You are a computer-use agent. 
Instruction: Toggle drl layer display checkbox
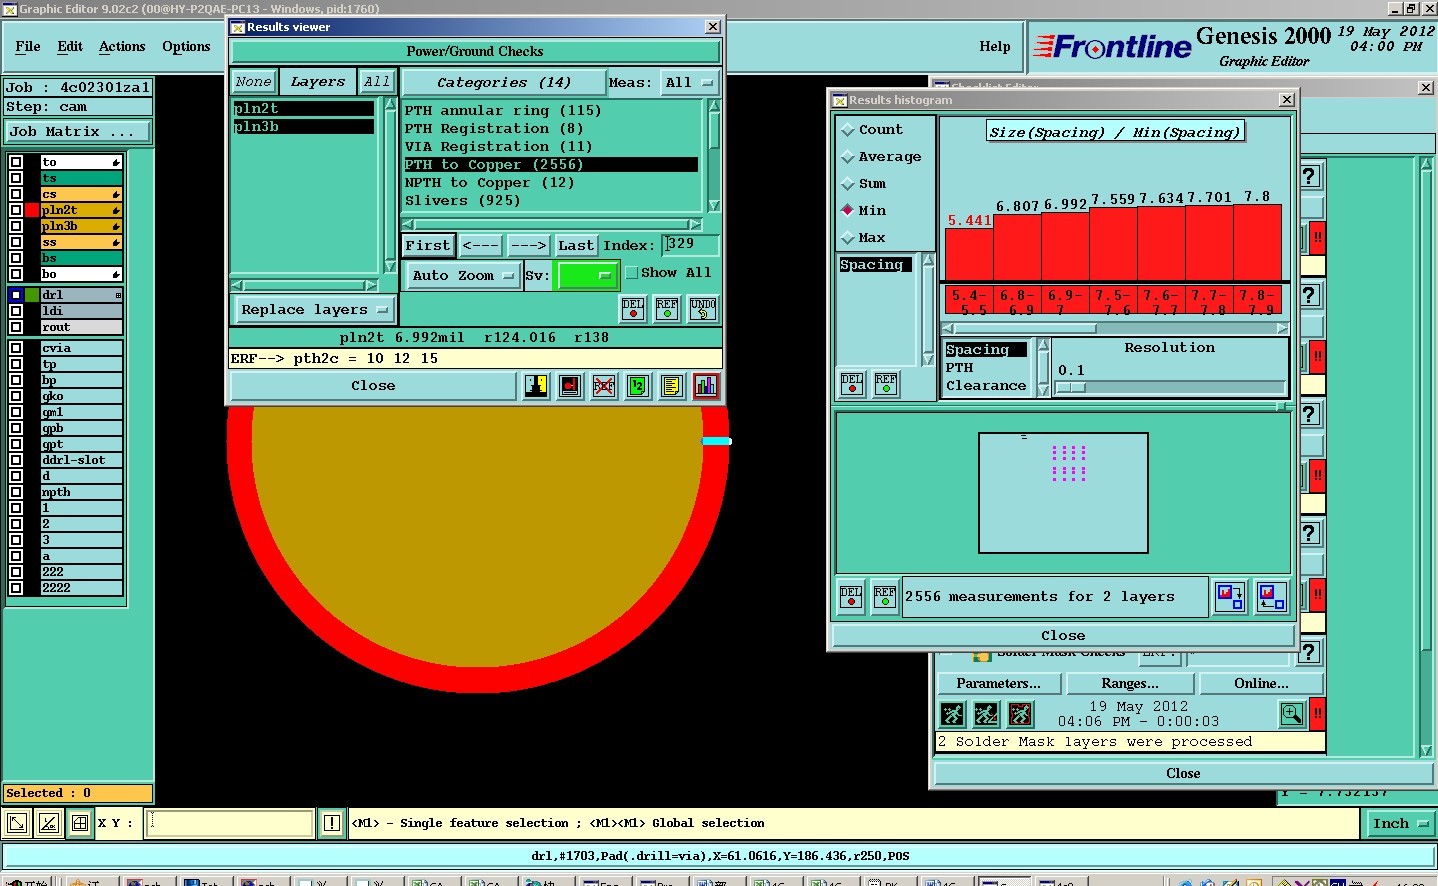pyautogui.click(x=16, y=295)
